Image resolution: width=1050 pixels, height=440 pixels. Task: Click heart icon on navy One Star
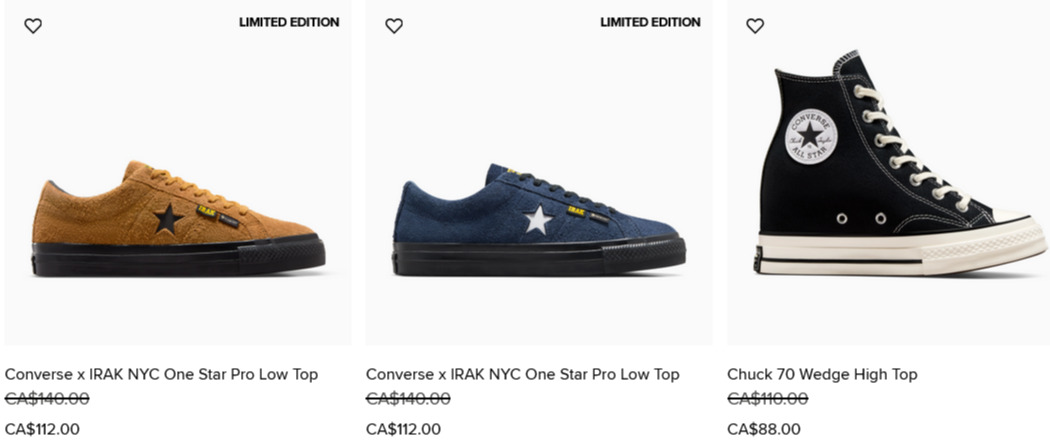tap(394, 26)
